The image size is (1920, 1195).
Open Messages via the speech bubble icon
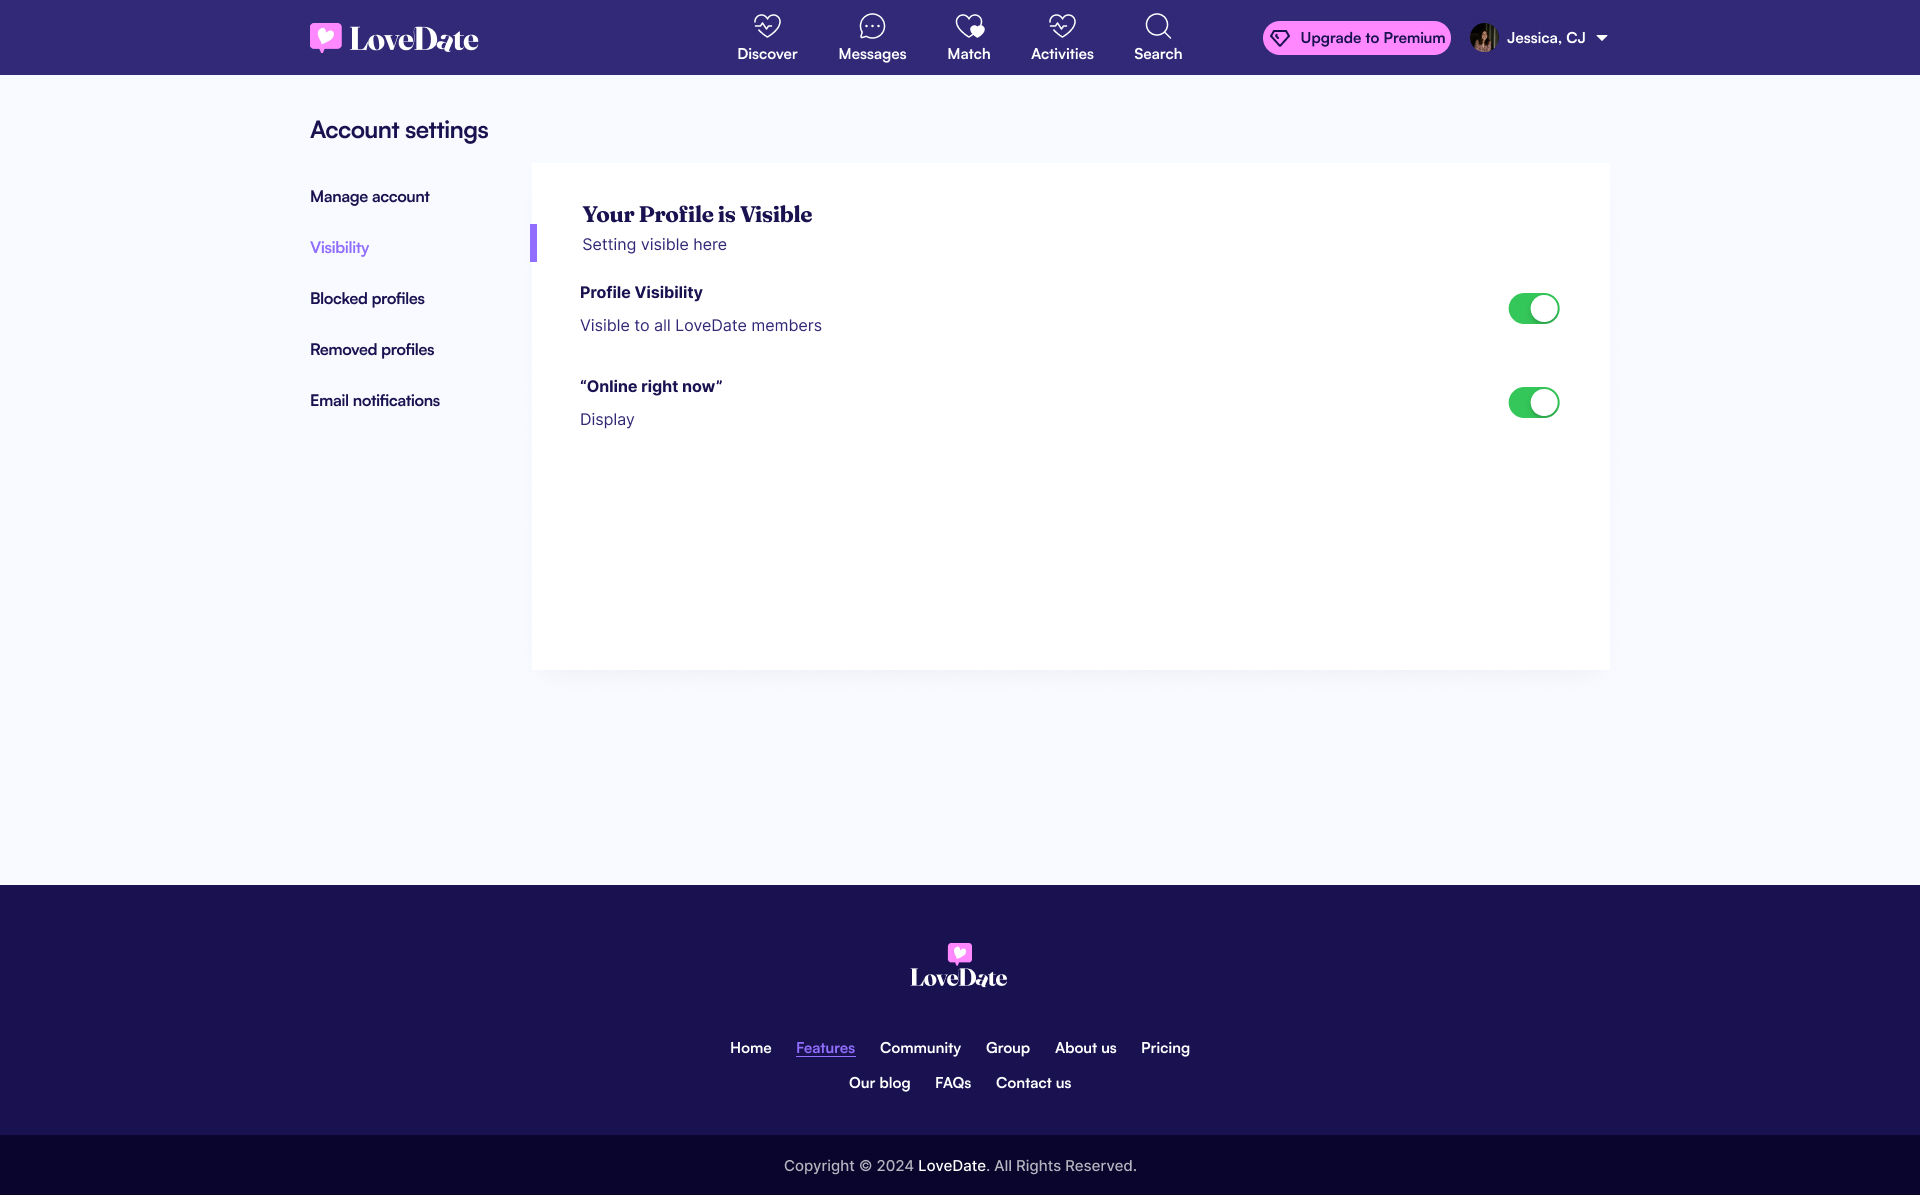[871, 26]
